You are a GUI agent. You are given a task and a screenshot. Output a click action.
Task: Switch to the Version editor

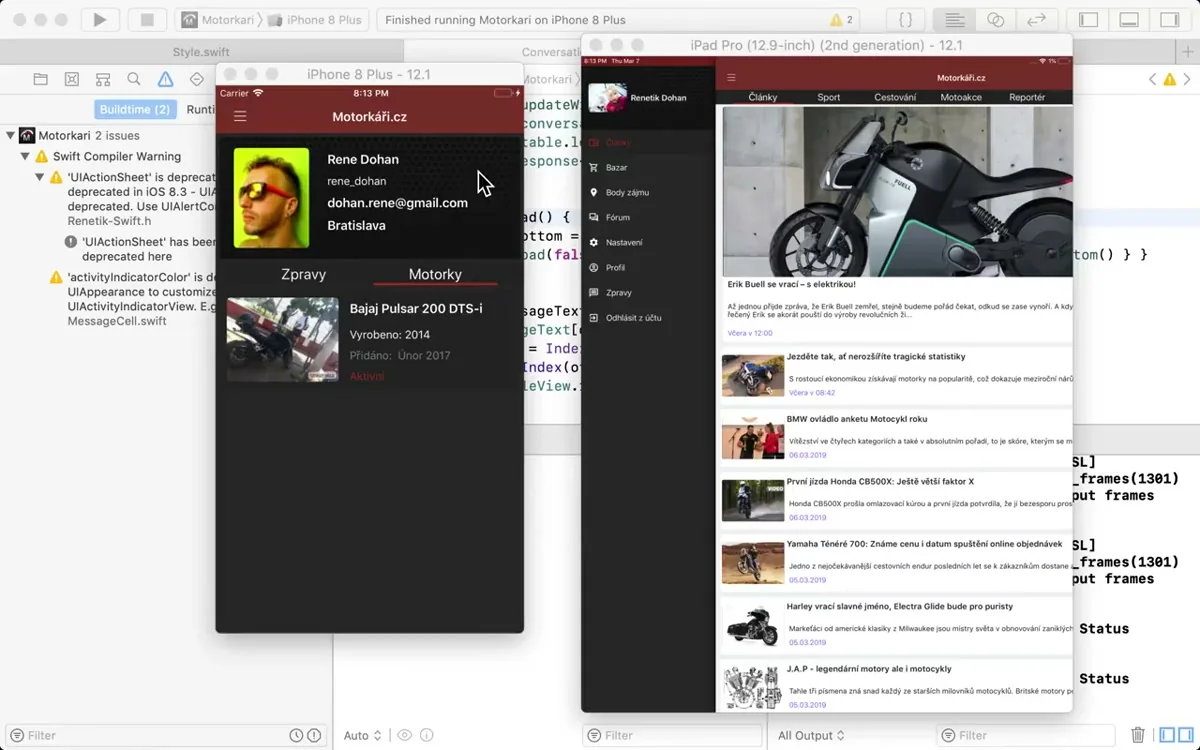[1037, 19]
